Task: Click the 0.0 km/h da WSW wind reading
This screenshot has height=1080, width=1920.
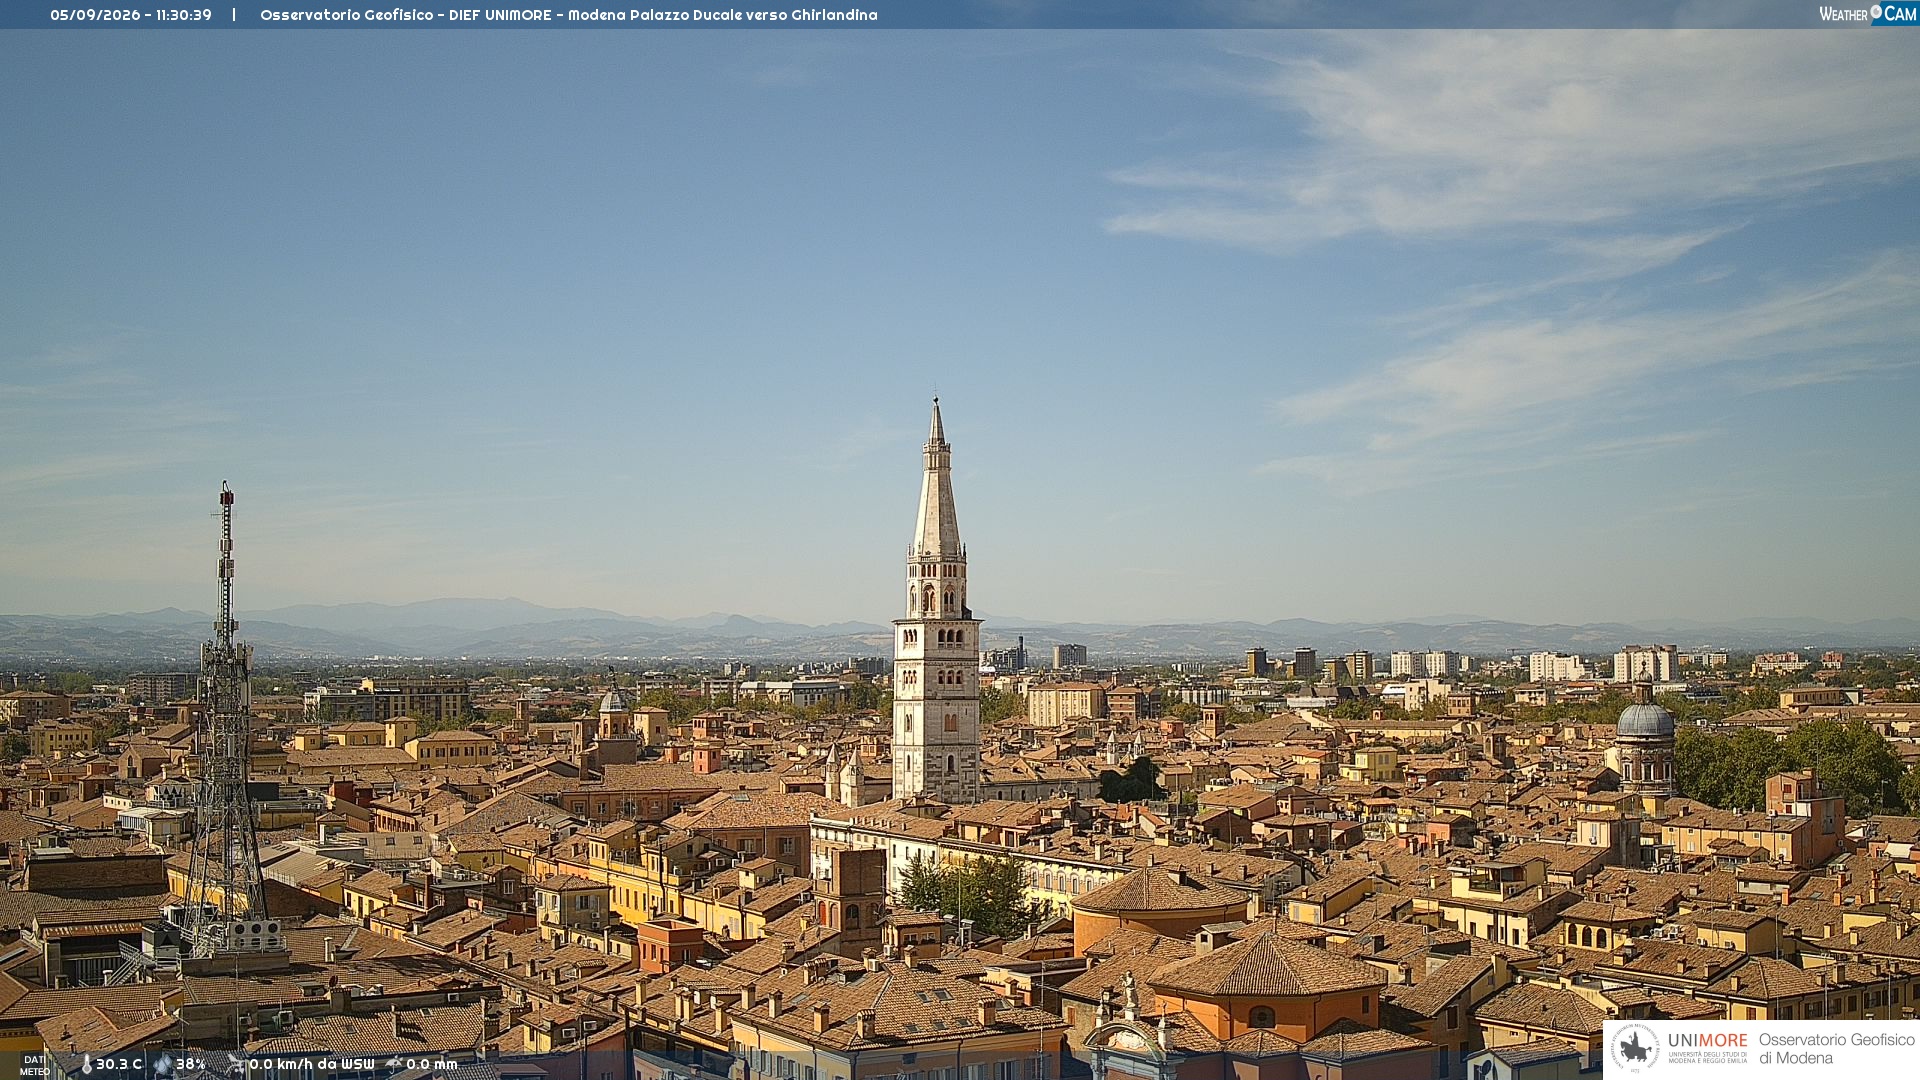Action: coord(312,1064)
